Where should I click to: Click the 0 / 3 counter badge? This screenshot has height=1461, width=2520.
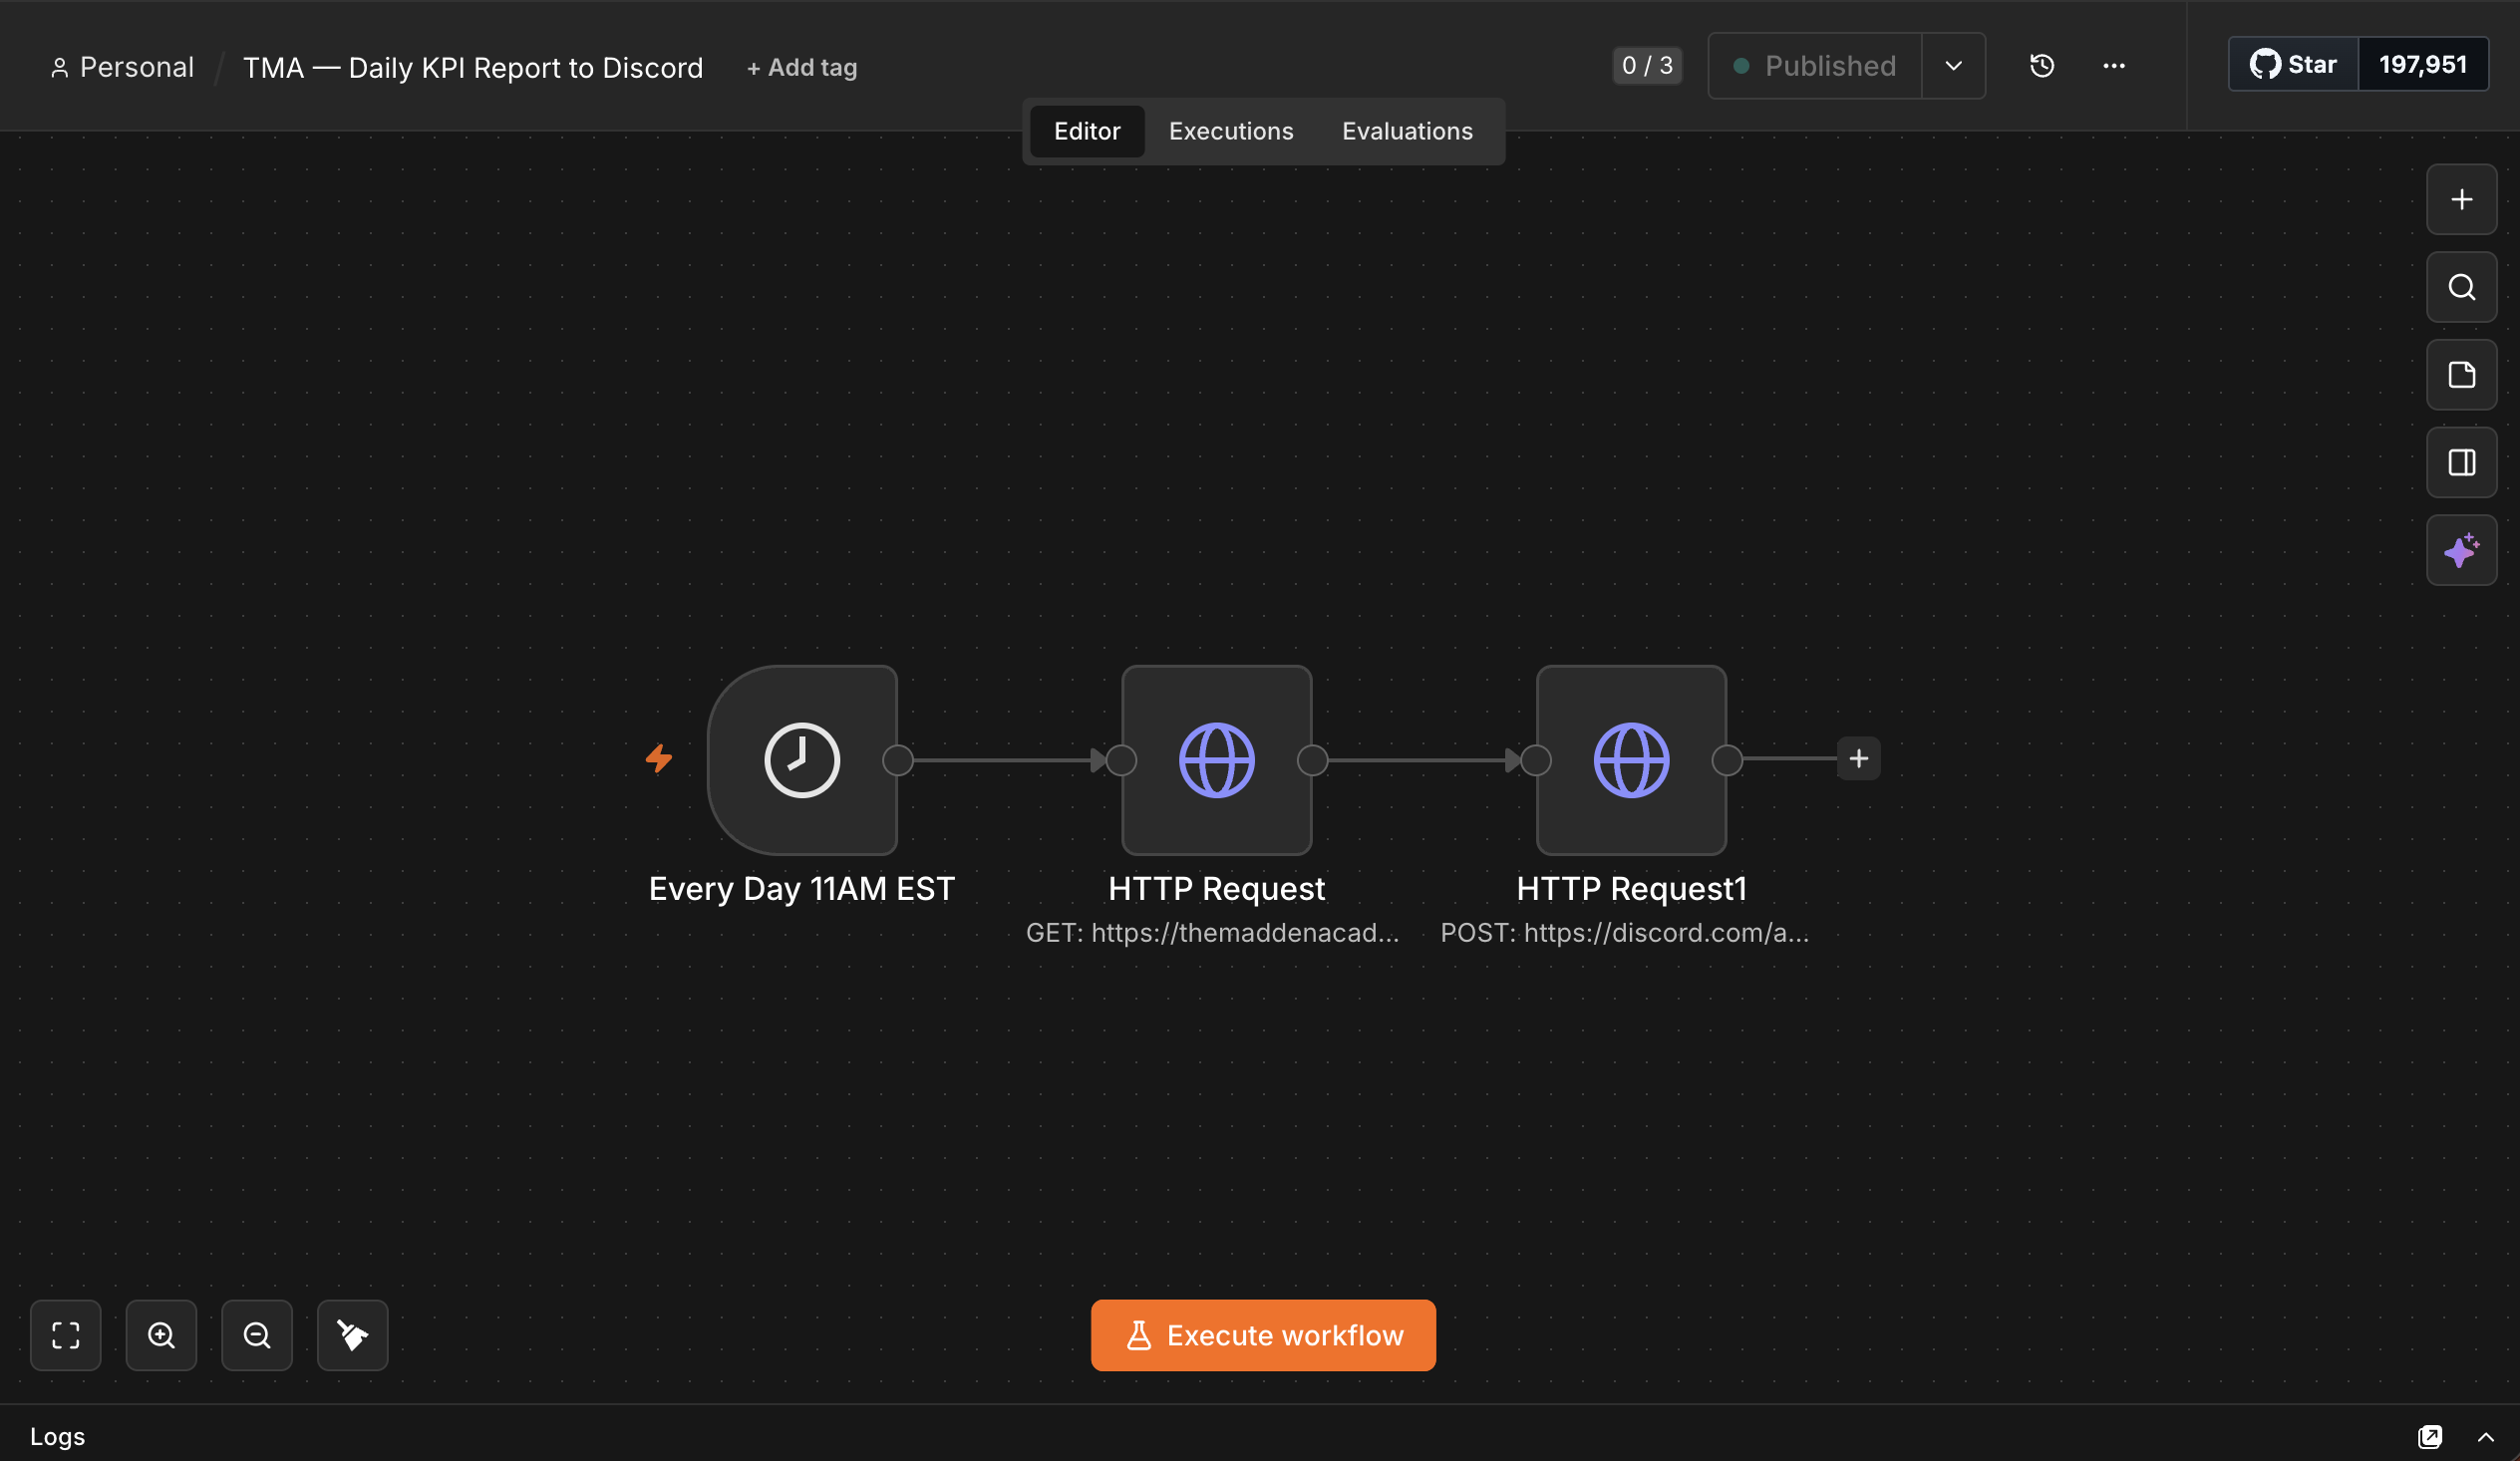pyautogui.click(x=1646, y=66)
